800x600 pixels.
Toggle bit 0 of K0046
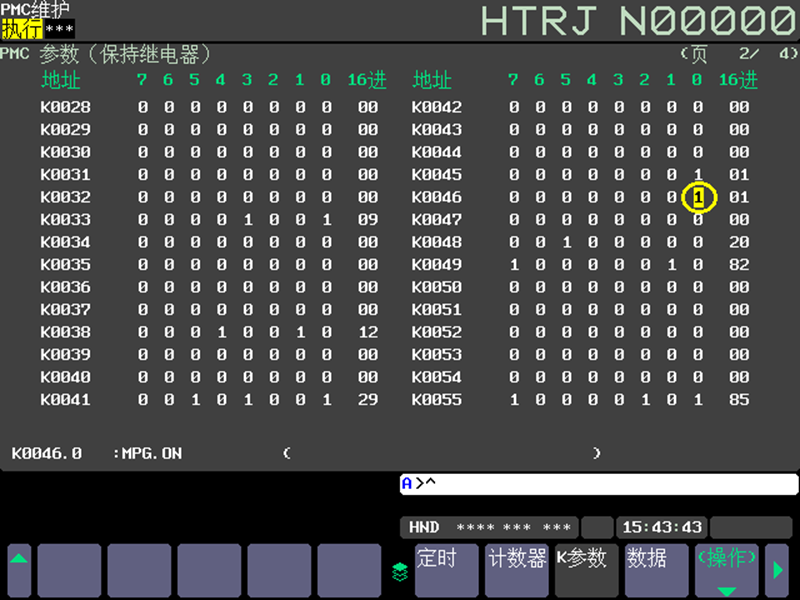click(x=698, y=197)
